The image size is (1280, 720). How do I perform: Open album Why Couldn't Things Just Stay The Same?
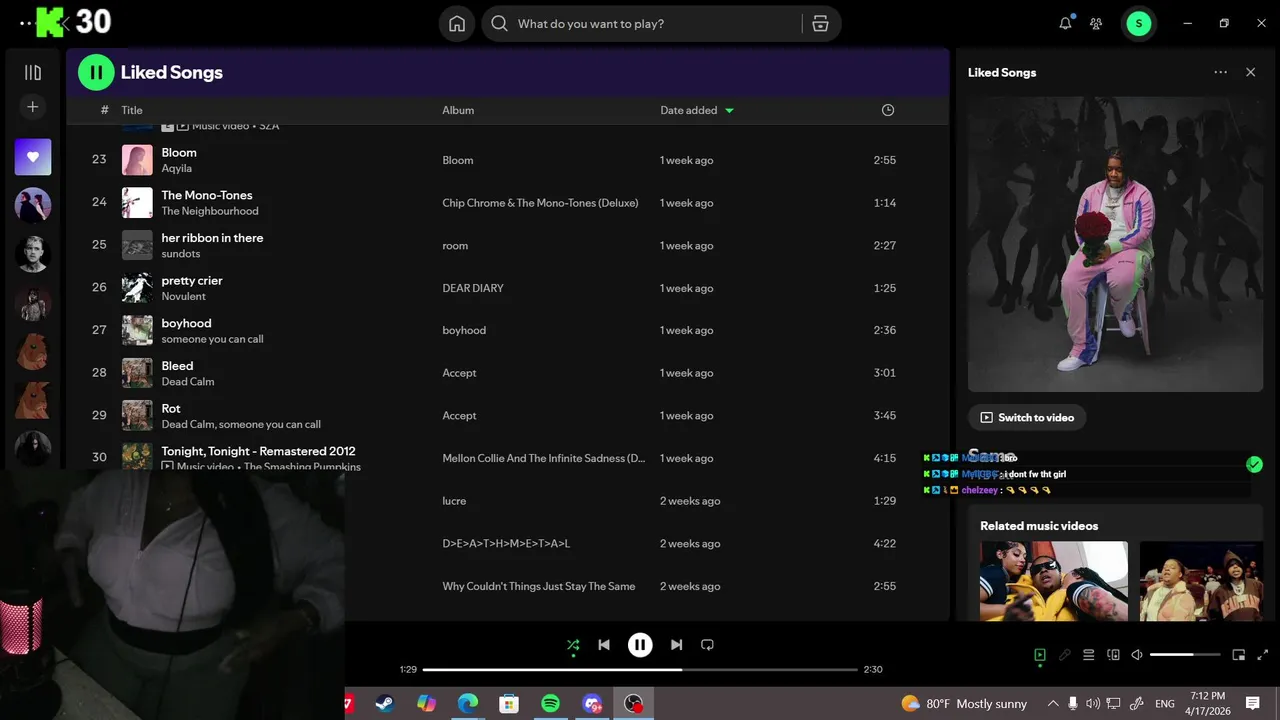539,586
